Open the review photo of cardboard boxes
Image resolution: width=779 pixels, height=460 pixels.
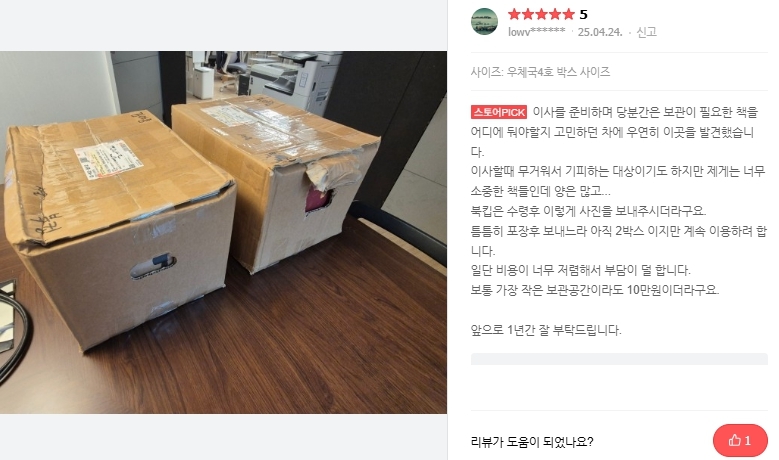click(x=223, y=232)
